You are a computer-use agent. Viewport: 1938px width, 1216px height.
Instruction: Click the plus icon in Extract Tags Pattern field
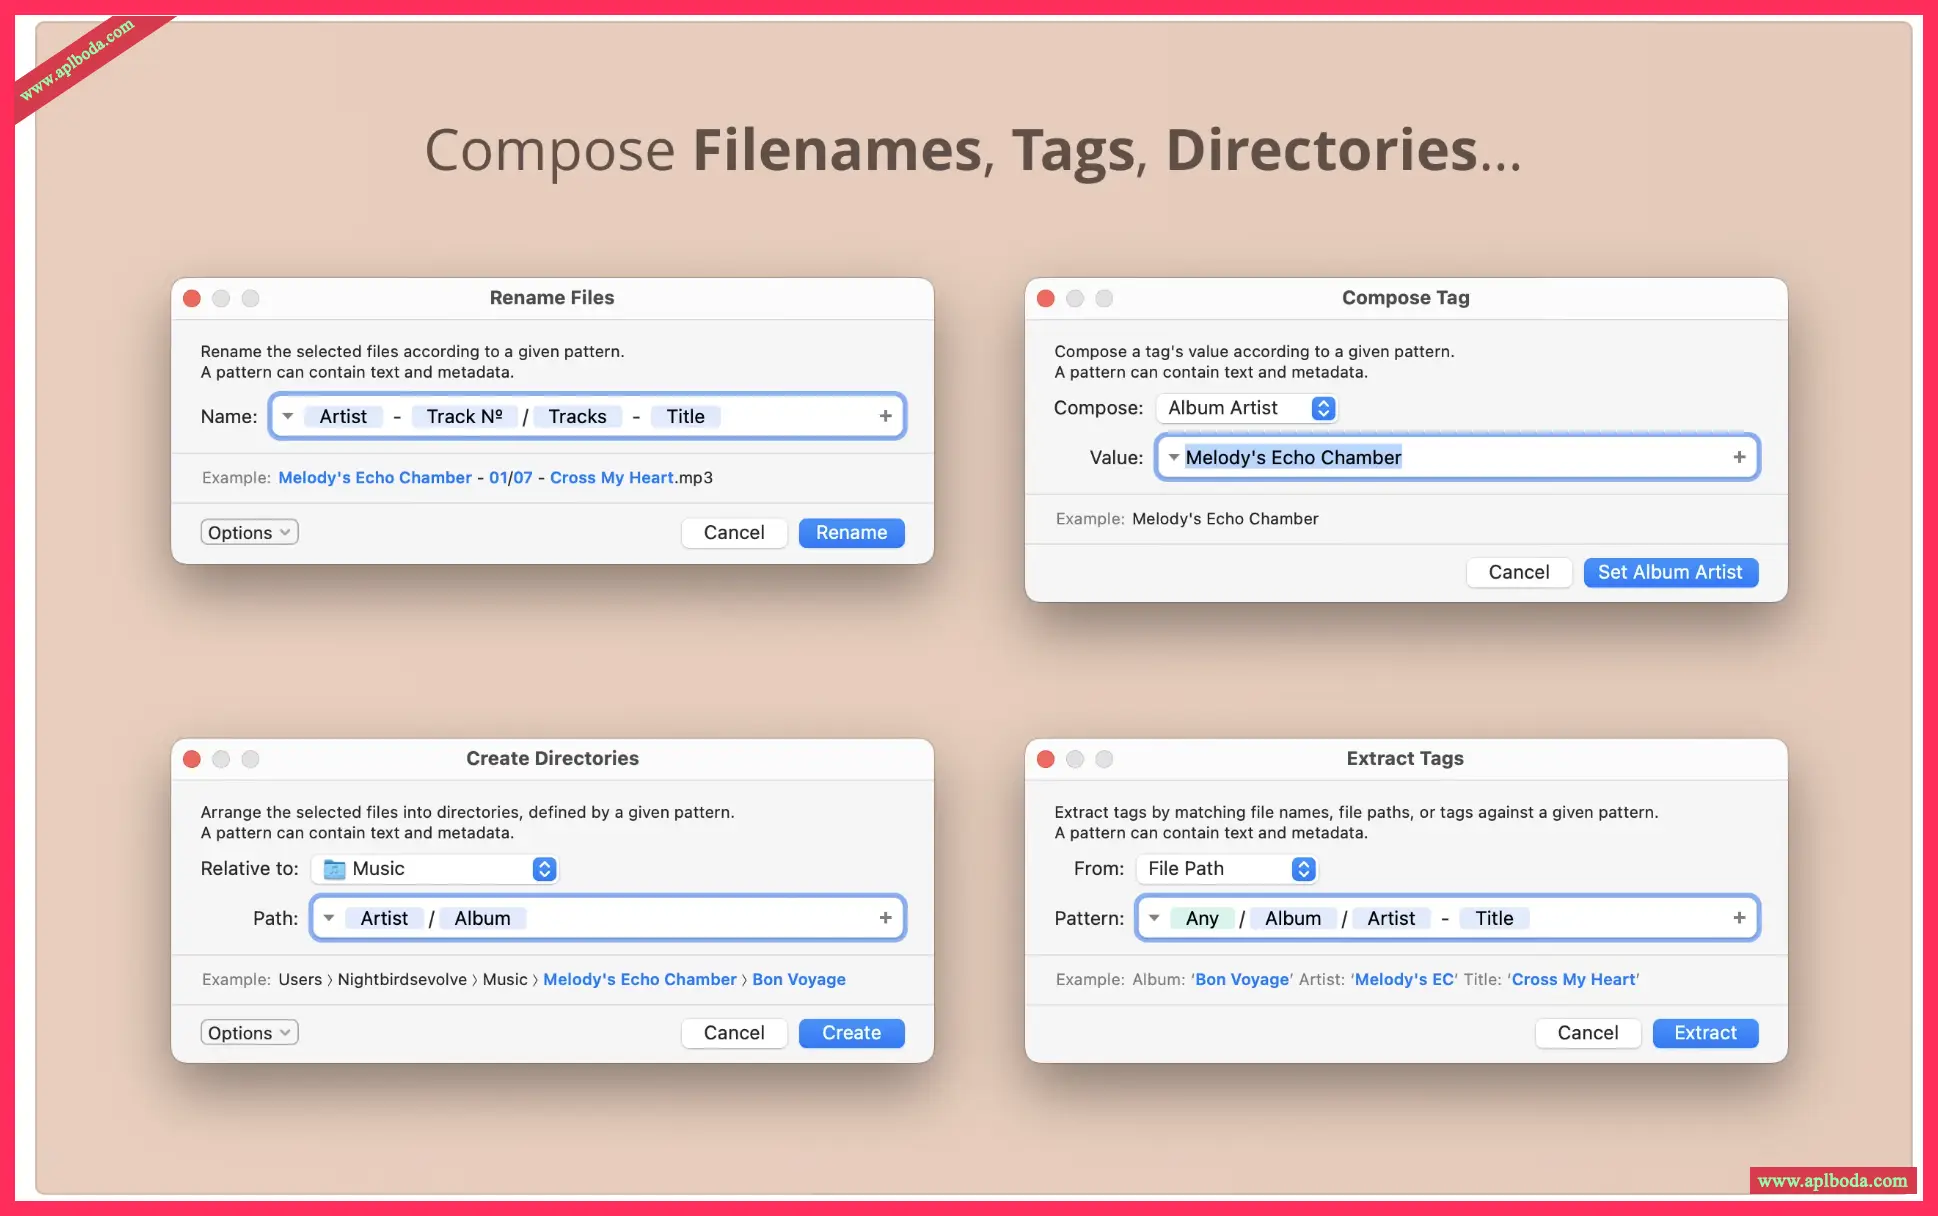coord(1739,918)
